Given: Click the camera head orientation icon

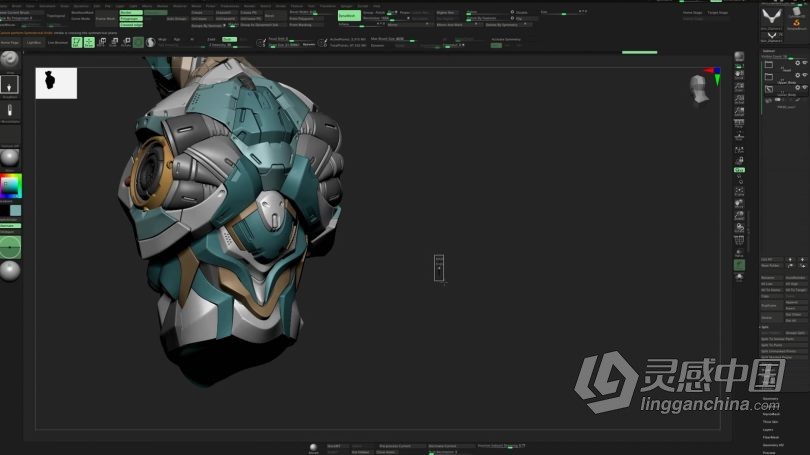Looking at the screenshot, I should pos(699,89).
